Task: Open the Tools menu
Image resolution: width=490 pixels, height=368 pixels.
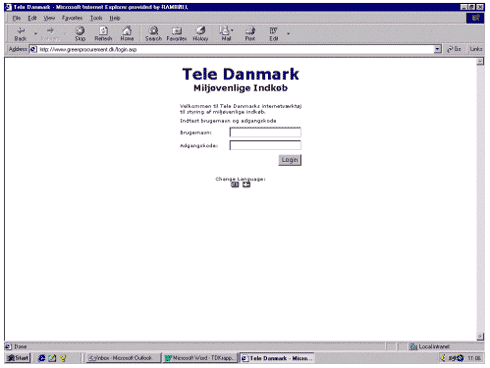Action: pyautogui.click(x=96, y=18)
